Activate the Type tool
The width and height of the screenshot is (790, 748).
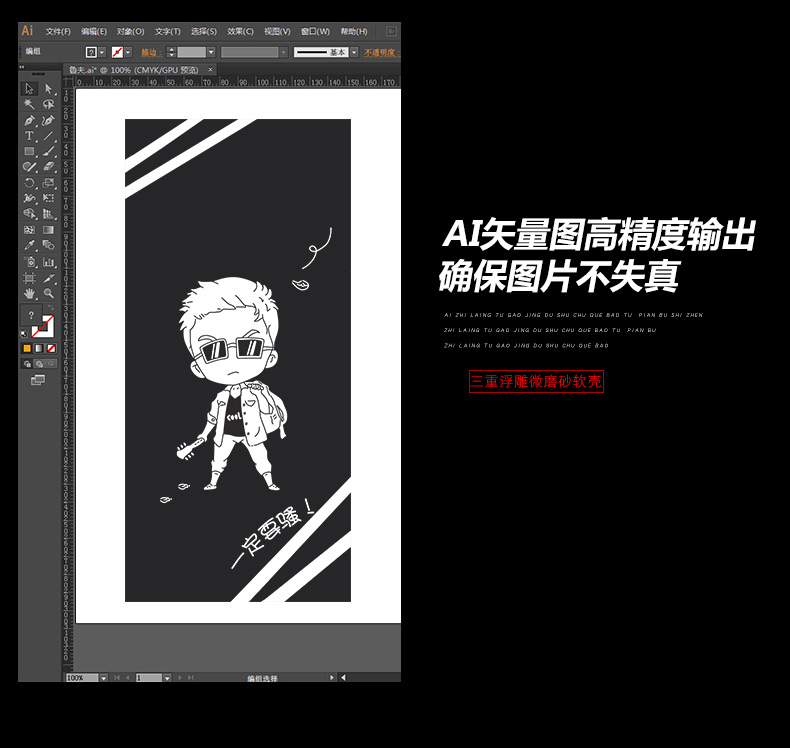point(29,136)
